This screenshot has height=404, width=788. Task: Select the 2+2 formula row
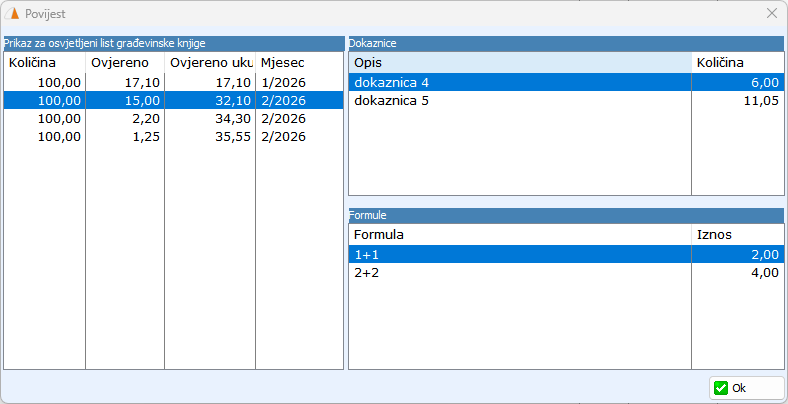coord(519,272)
